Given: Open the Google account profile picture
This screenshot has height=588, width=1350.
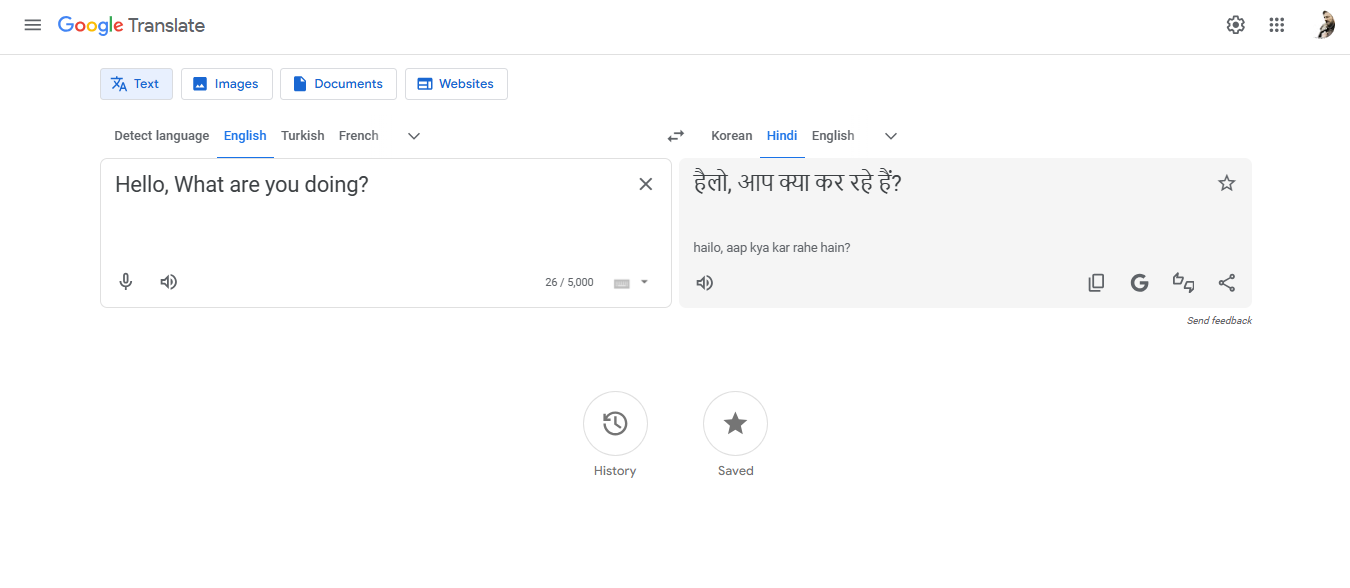Looking at the screenshot, I should (1325, 25).
